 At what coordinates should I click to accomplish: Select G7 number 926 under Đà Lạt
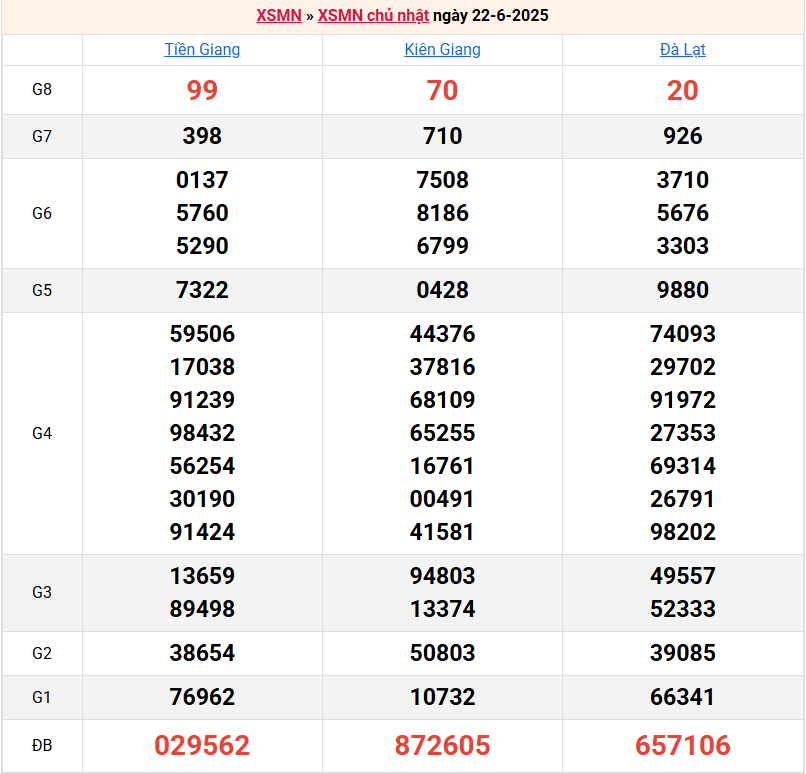683,136
